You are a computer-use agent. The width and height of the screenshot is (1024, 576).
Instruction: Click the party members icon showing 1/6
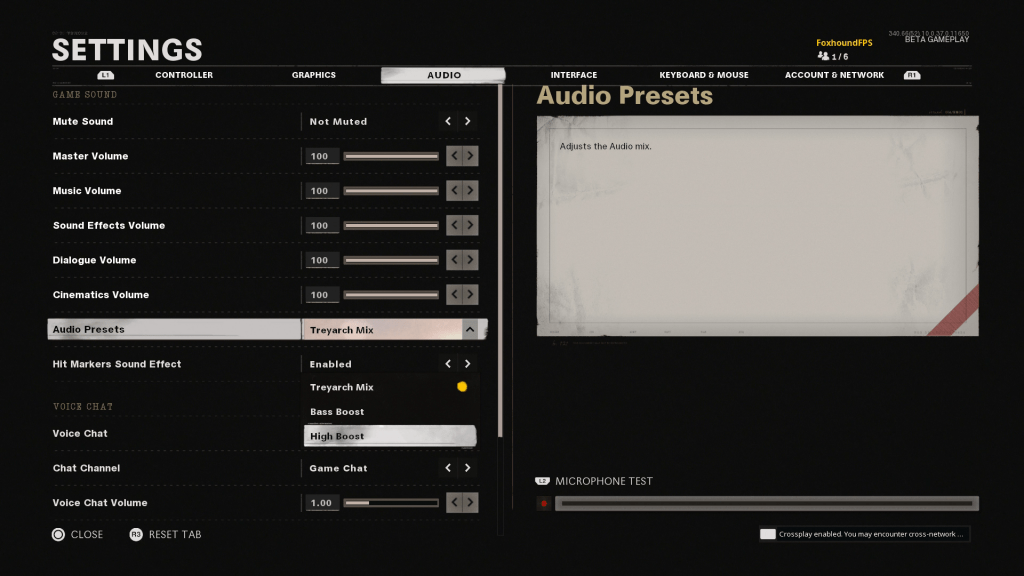coord(825,56)
